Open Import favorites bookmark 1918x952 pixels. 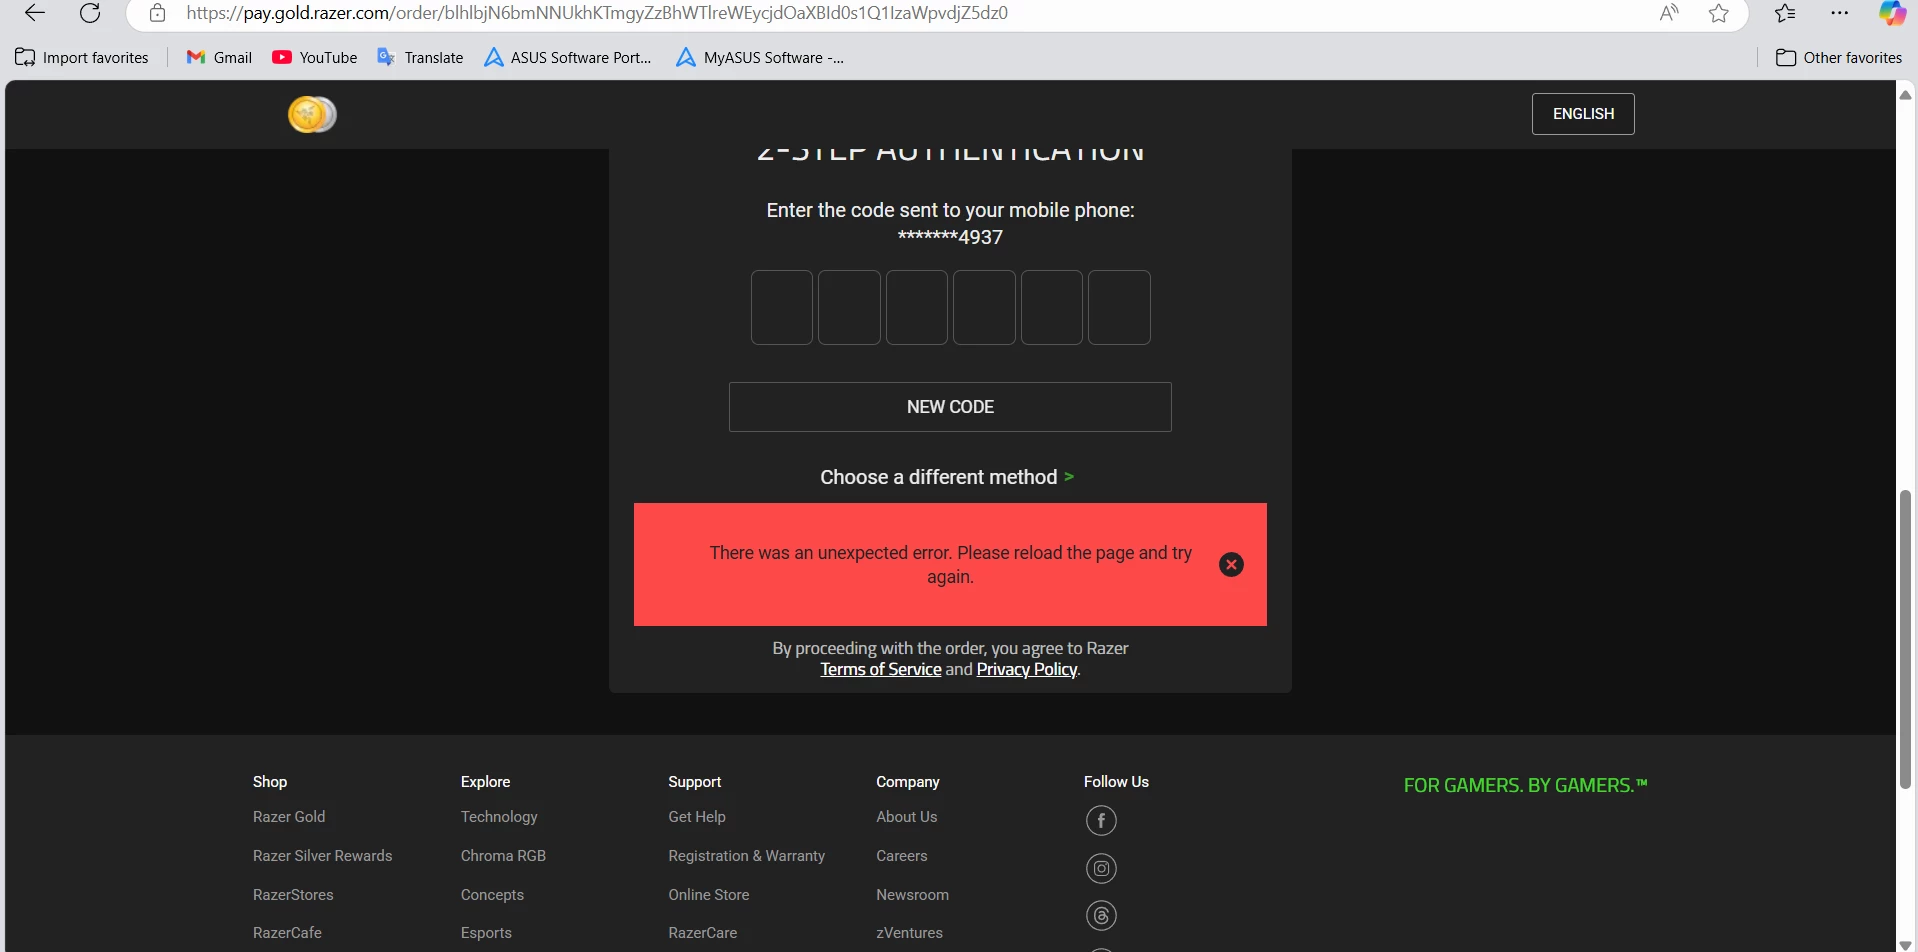(82, 58)
